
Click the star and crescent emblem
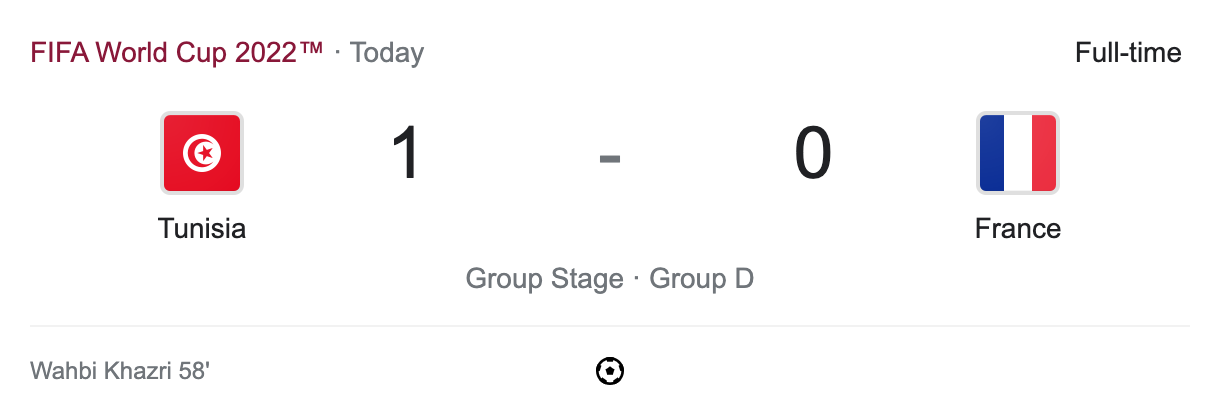[x=201, y=154]
